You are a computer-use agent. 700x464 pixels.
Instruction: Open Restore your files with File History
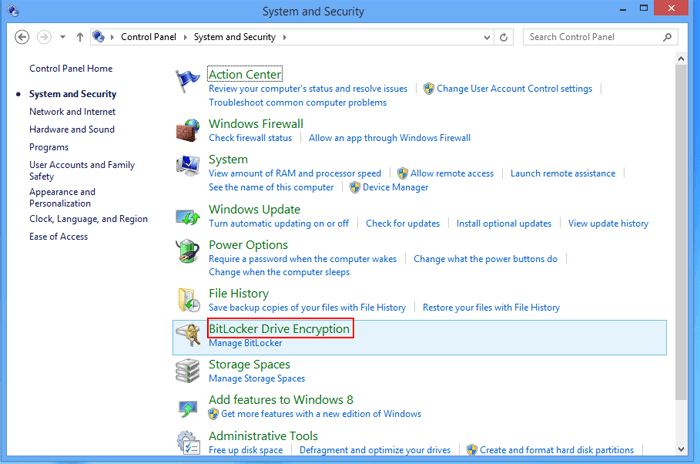click(491, 308)
